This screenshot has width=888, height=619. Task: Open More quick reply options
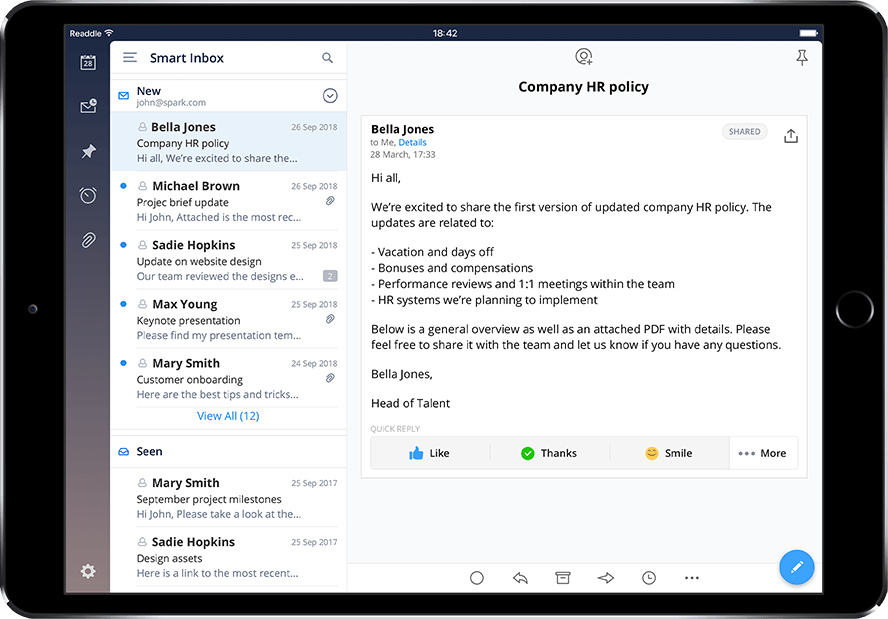(763, 452)
